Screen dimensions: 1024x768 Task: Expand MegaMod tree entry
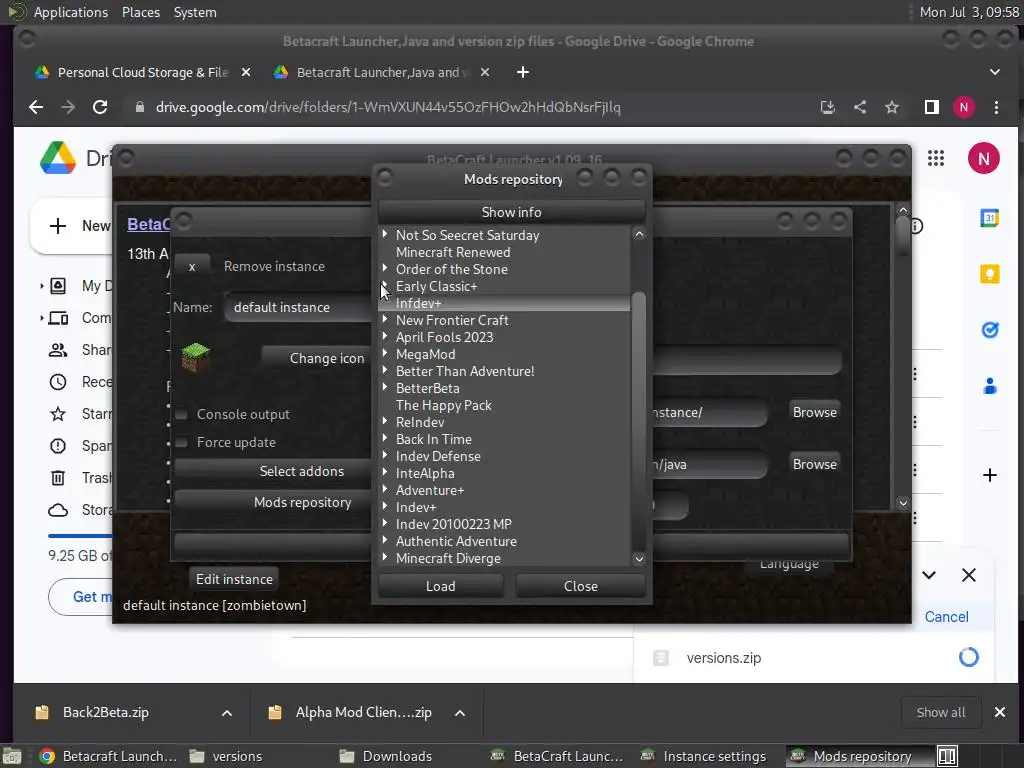point(385,353)
